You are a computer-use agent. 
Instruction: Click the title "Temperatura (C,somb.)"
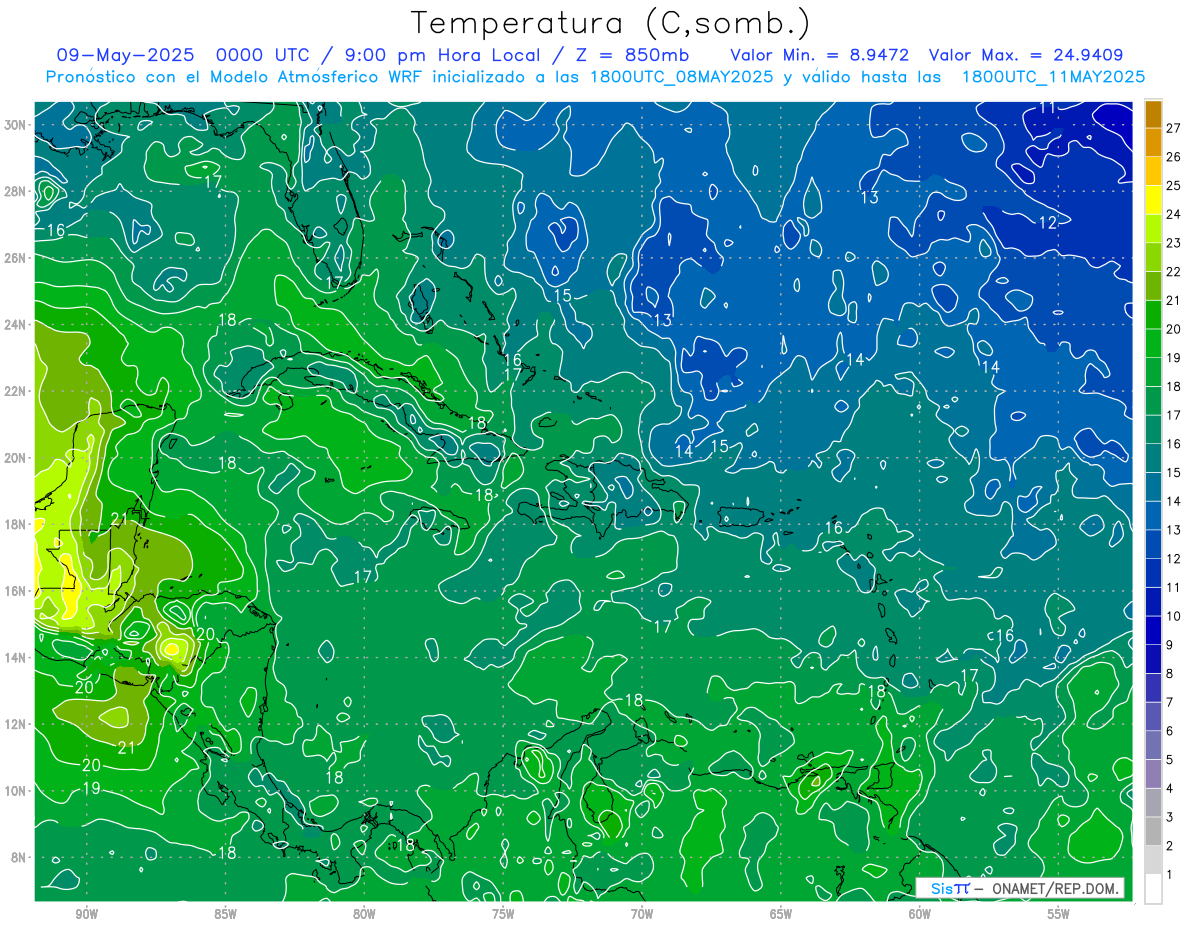pyautogui.click(x=610, y=23)
